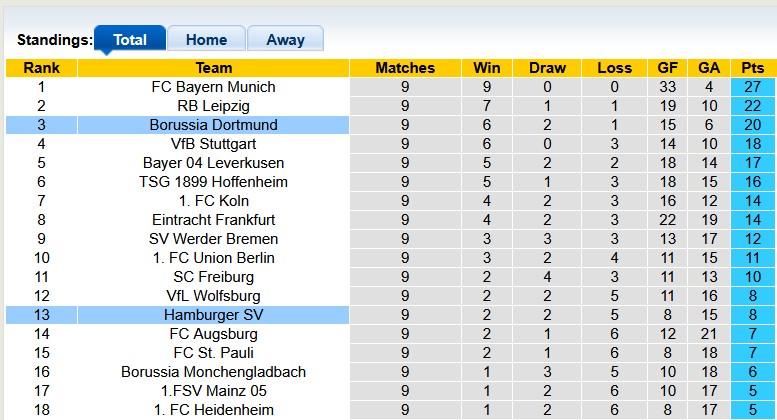Click Bayer 04 Leverkusen team link
Screen dimensions: 777x420
tap(214, 163)
